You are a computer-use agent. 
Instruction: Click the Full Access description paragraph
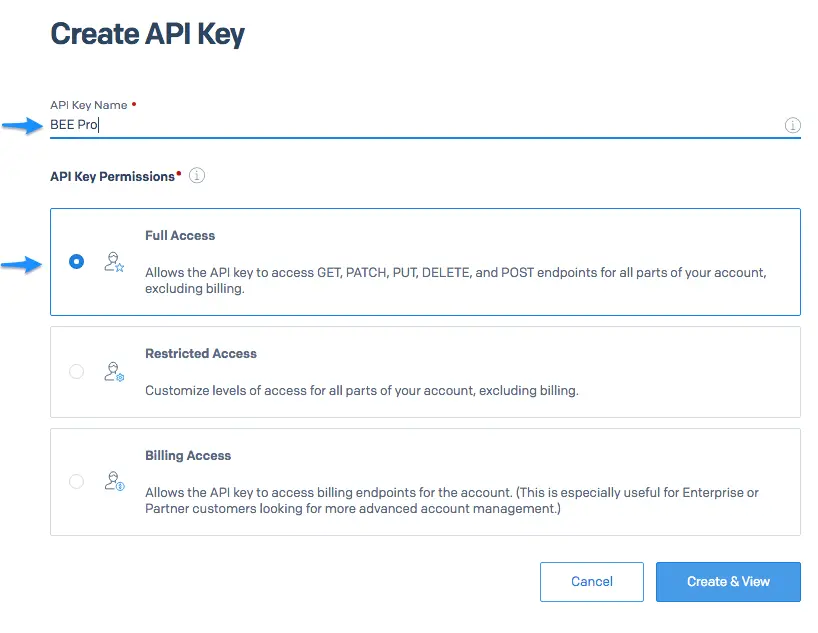pyautogui.click(x=455, y=280)
